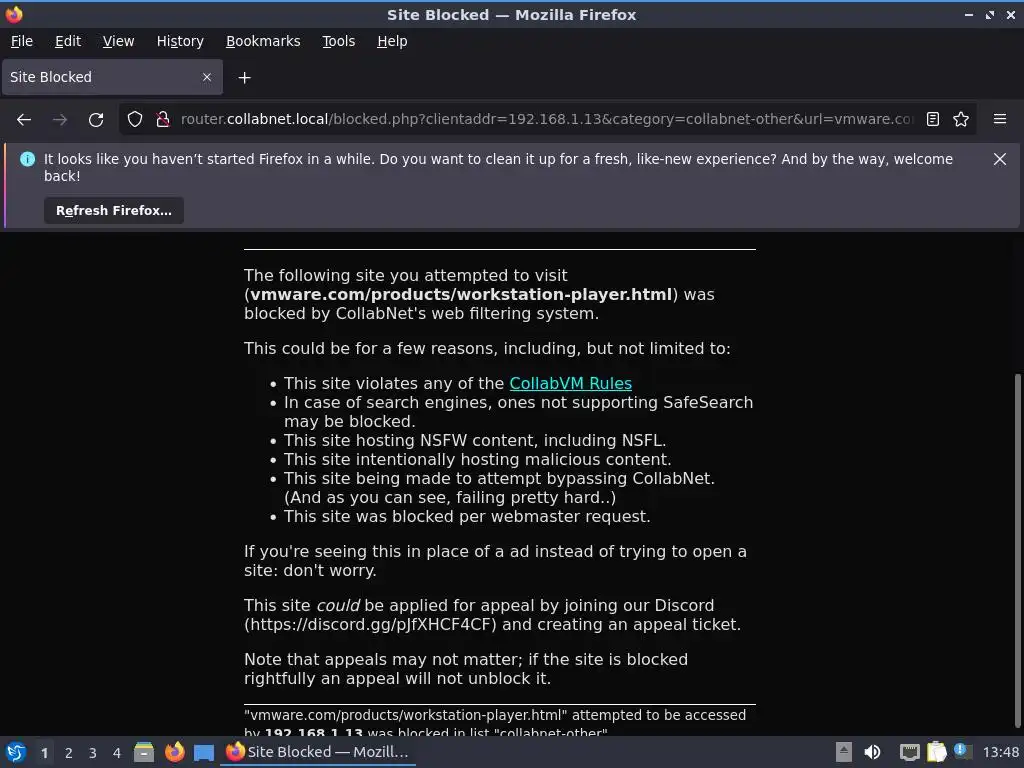Click the 13:48 clock
Viewport: 1024px width, 768px height.
(x=1000, y=752)
